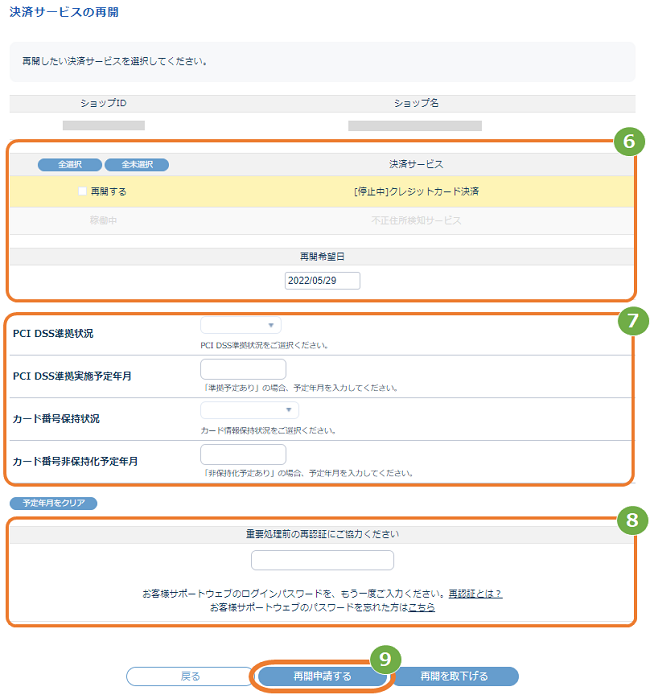Click the 再開申請する button
This screenshot has width=650, height=699.
[x=322, y=676]
